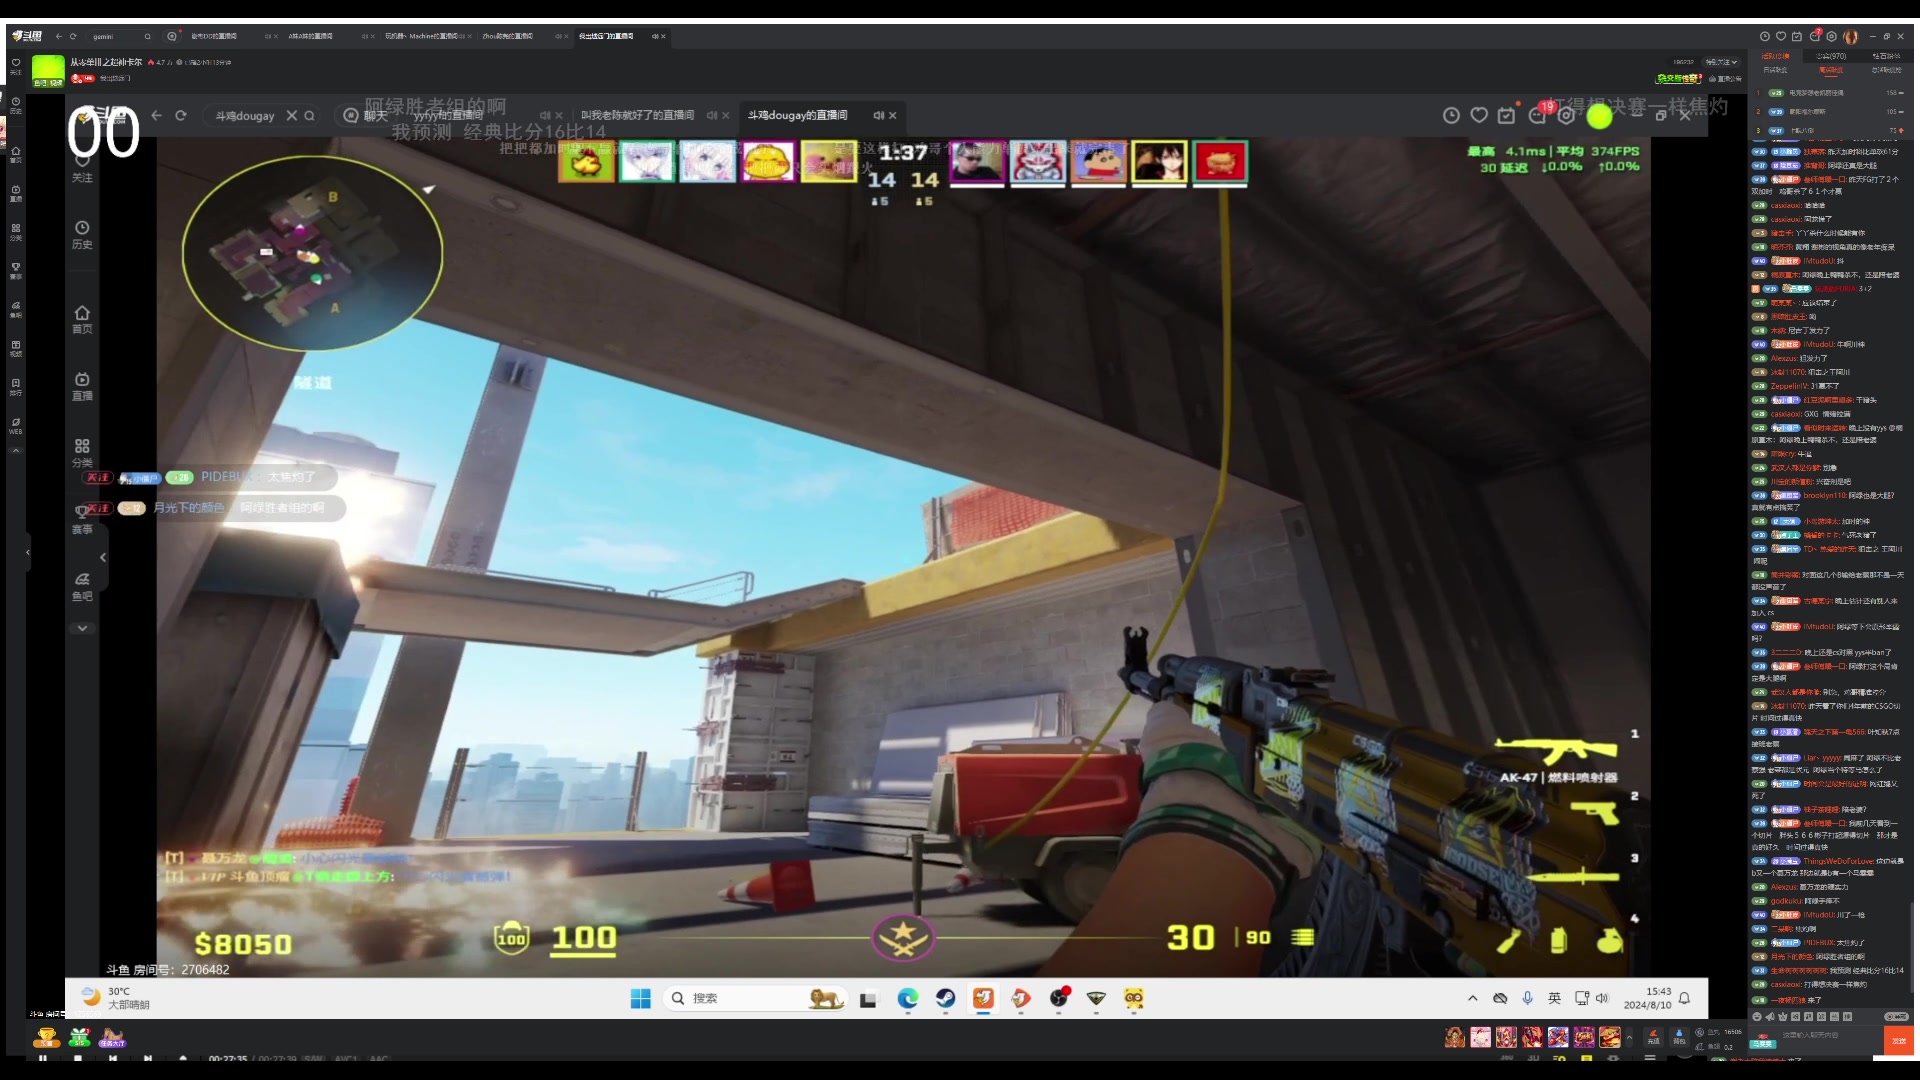Open 任务大厅 icon at bottom left
This screenshot has height=1080, width=1920.
coord(112,1037)
